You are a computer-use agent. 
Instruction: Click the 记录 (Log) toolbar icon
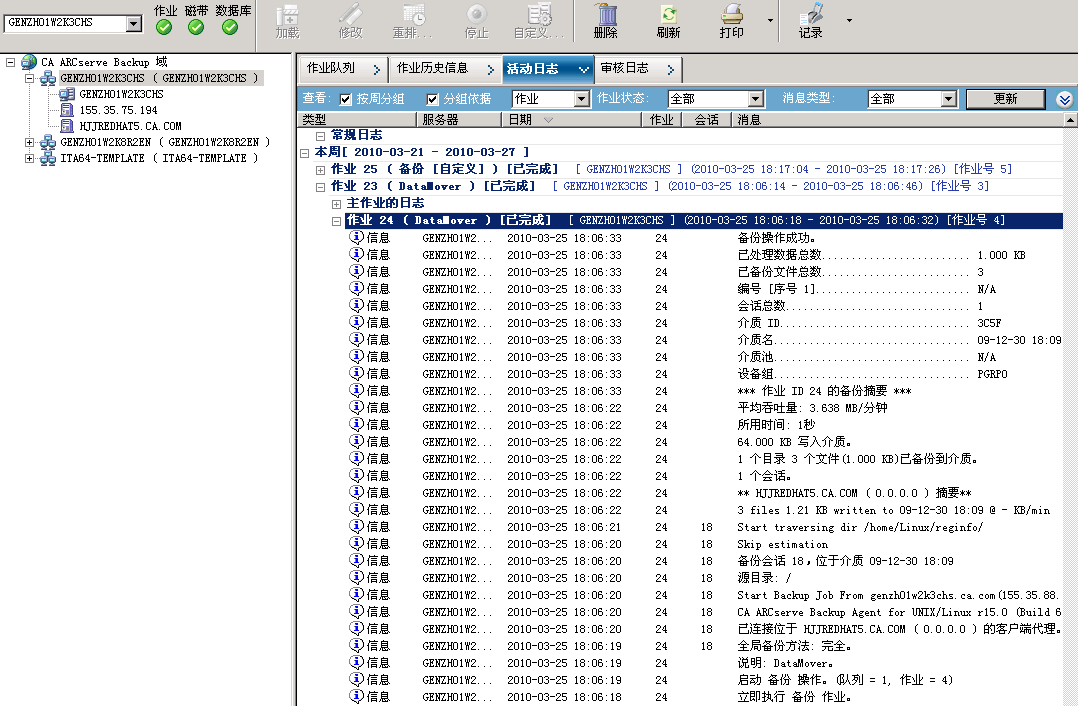pyautogui.click(x=811, y=15)
